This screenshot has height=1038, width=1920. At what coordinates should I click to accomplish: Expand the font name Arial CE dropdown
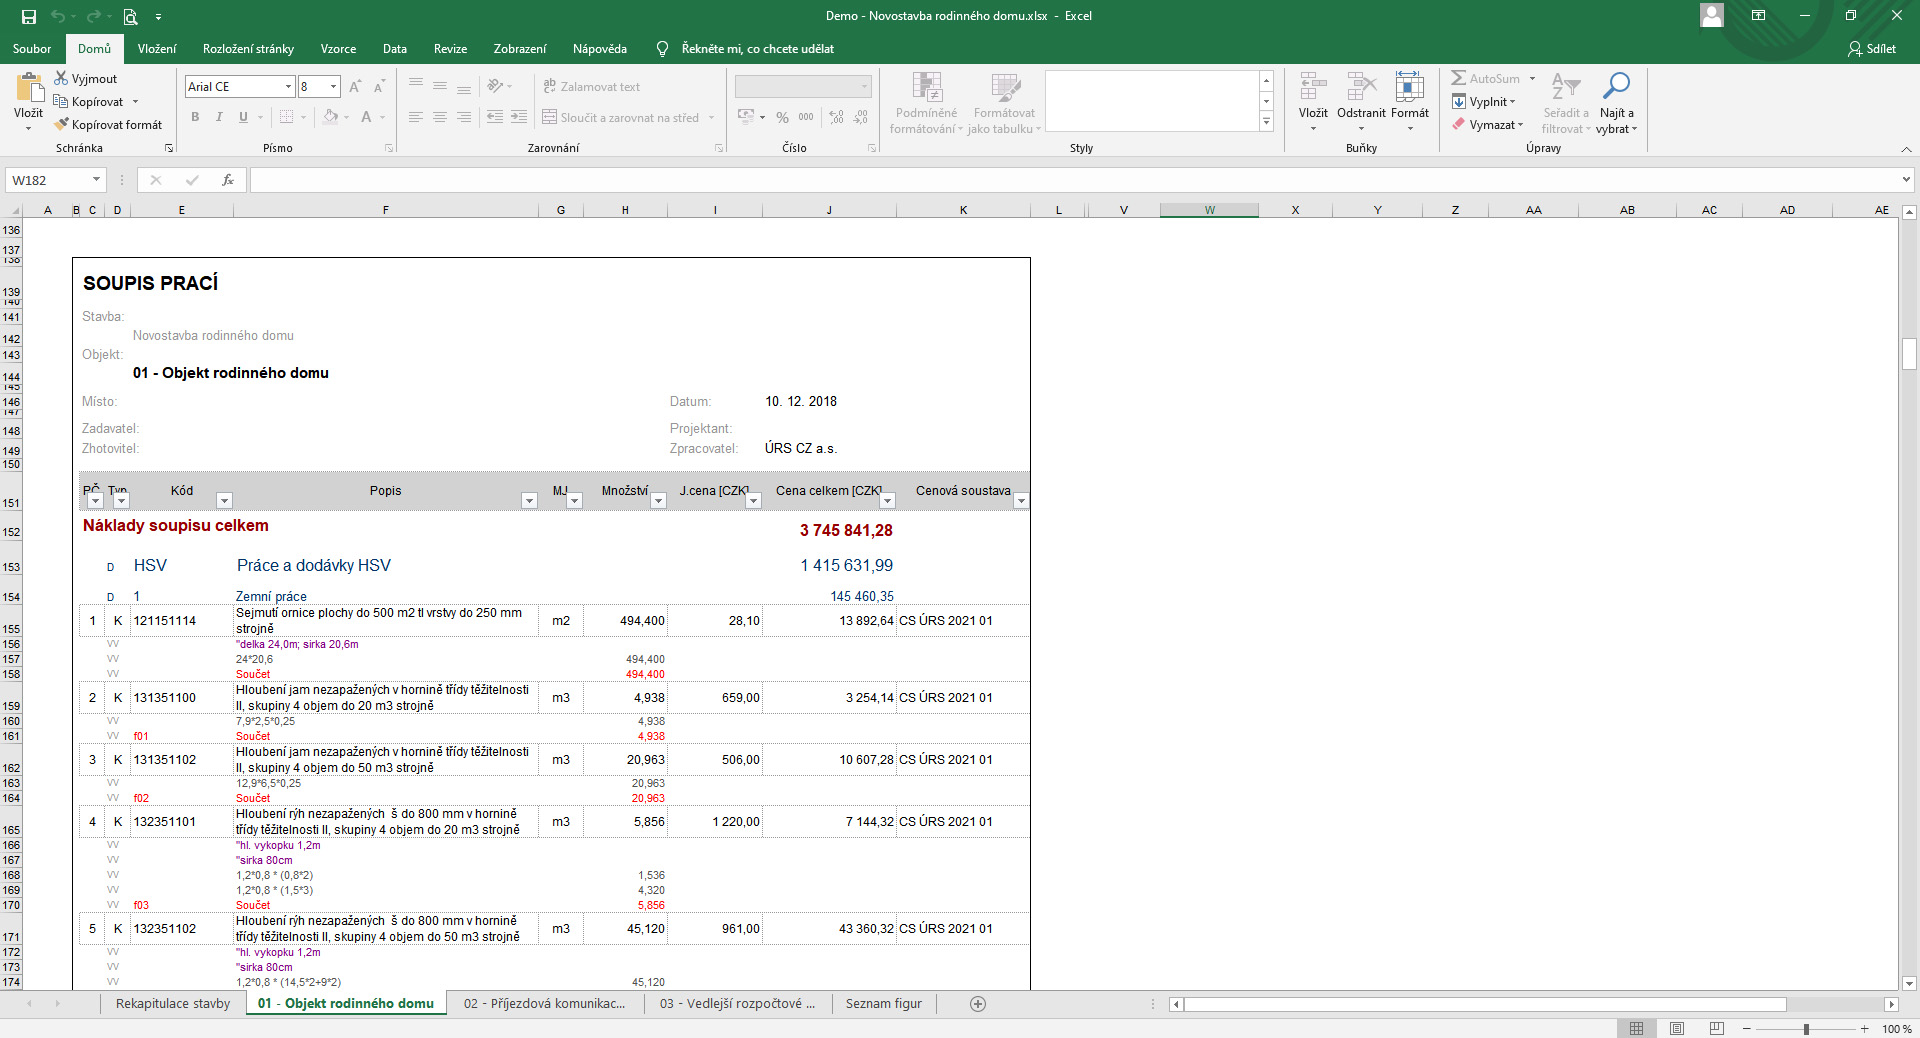(288, 87)
